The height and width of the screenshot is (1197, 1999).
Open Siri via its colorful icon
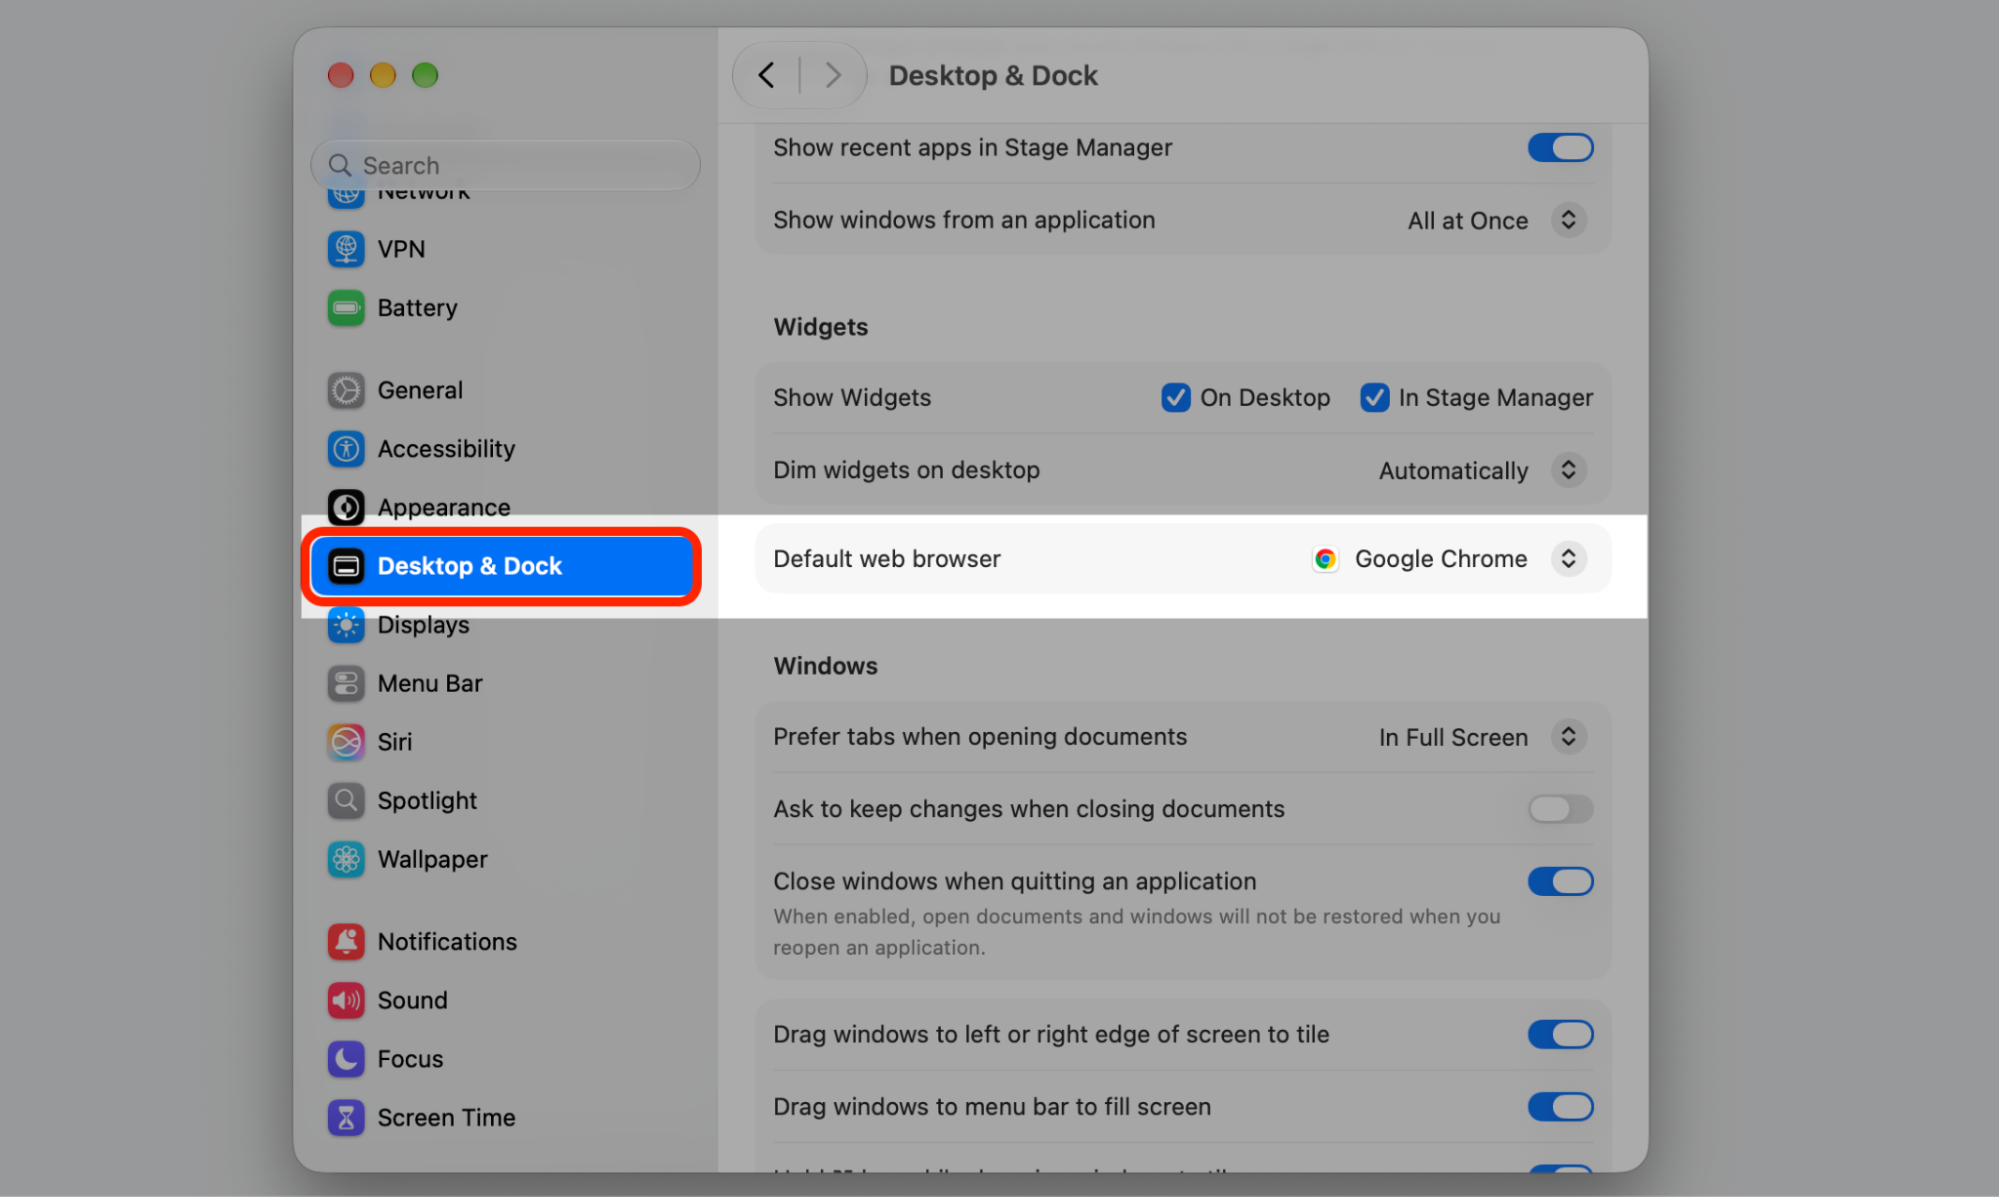click(x=346, y=742)
